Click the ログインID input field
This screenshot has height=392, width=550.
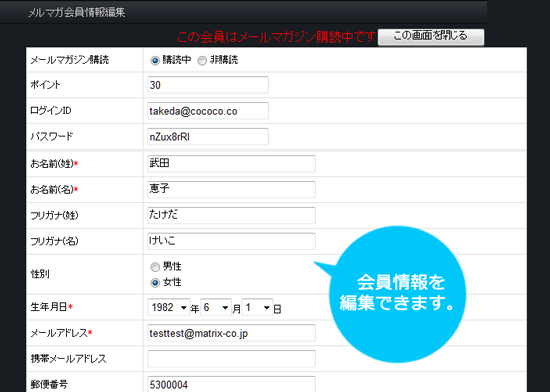(x=208, y=111)
